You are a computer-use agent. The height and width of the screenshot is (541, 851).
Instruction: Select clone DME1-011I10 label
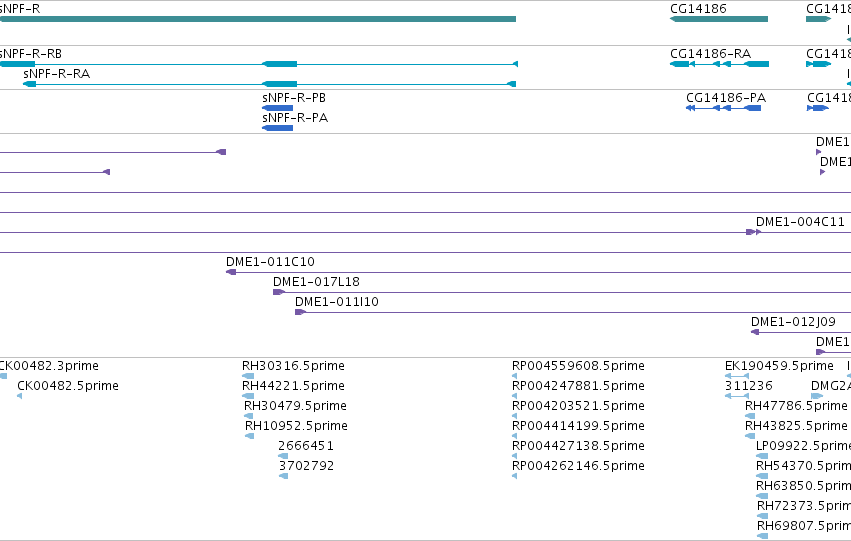336,302
